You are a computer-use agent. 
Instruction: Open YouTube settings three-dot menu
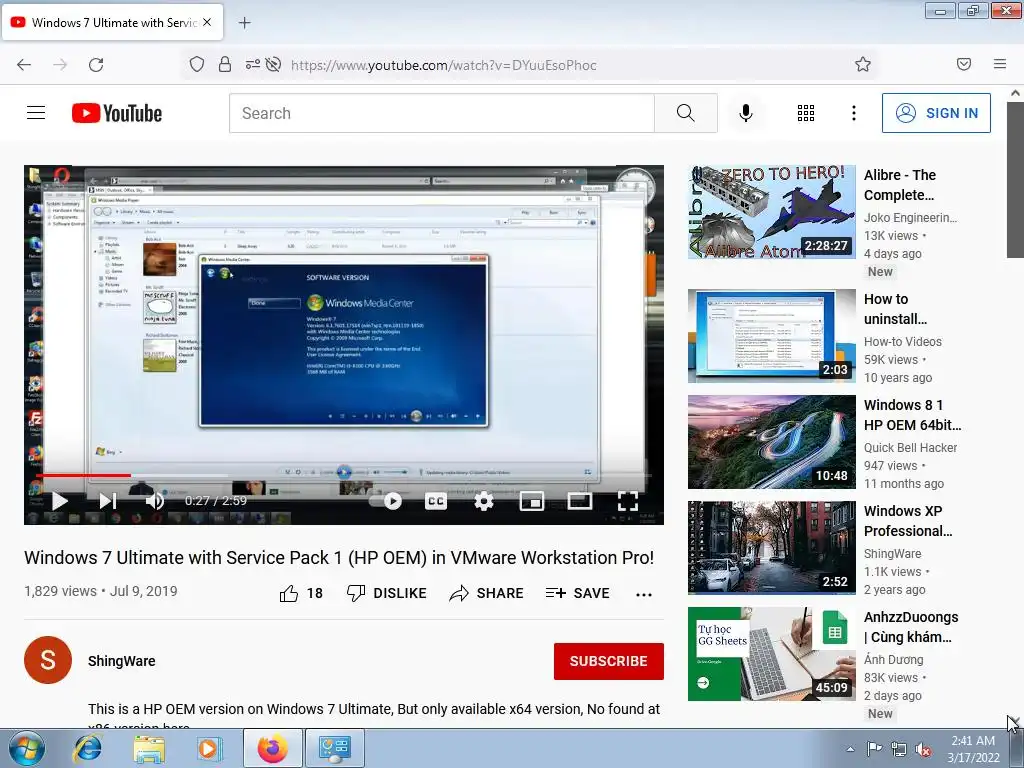click(854, 113)
